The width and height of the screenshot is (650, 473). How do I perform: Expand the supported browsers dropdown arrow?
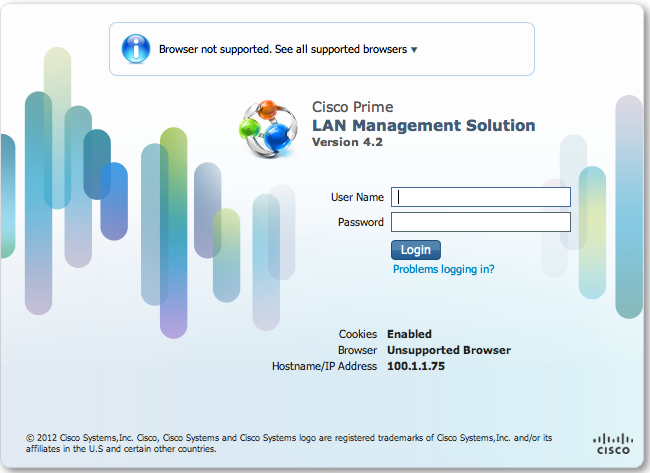414,49
